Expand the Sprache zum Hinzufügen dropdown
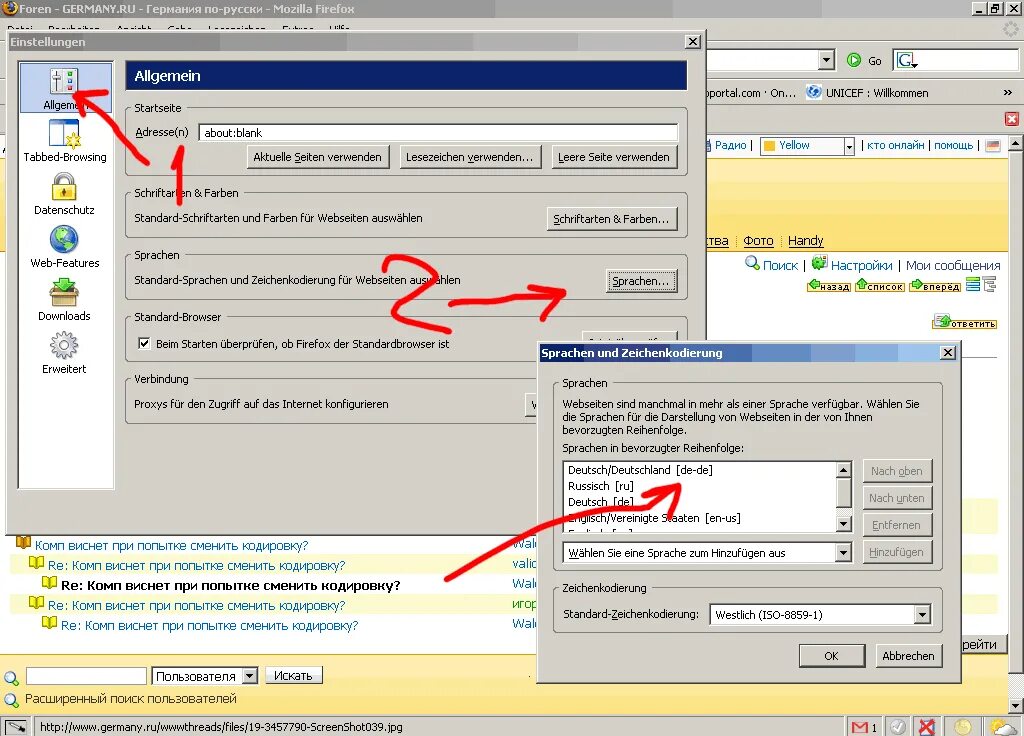Image resolution: width=1024 pixels, height=736 pixels. [x=843, y=552]
